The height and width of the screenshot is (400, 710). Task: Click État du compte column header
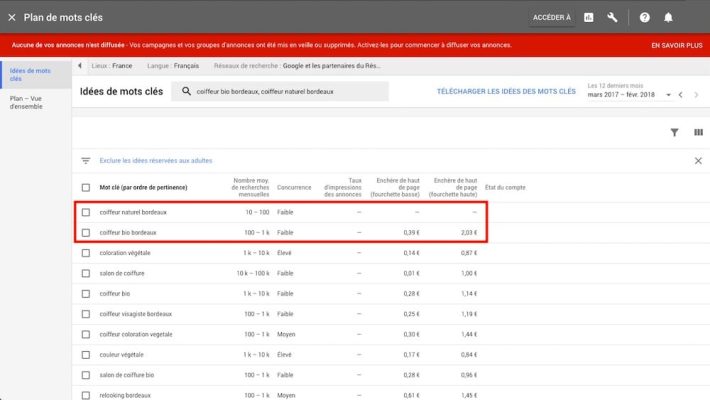(505, 187)
